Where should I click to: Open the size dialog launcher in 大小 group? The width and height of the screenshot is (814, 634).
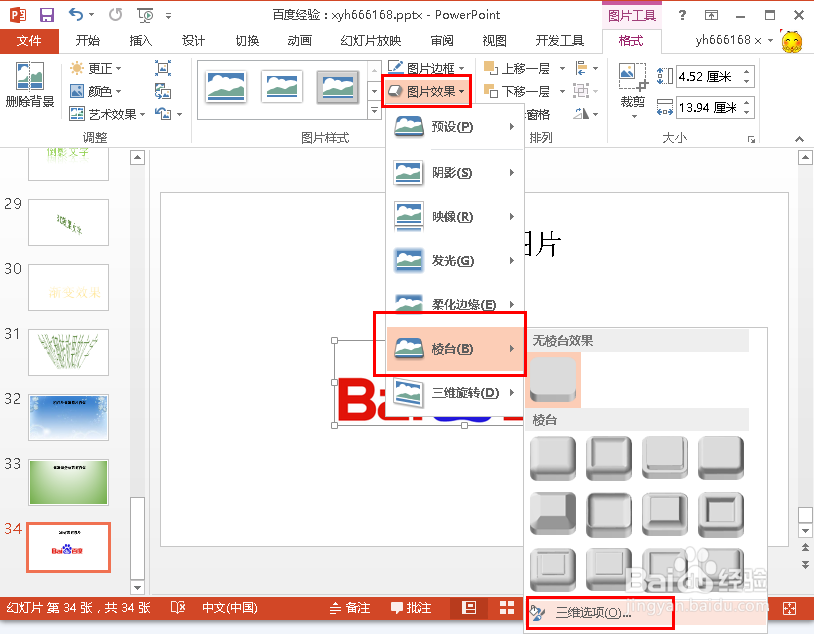click(x=751, y=139)
